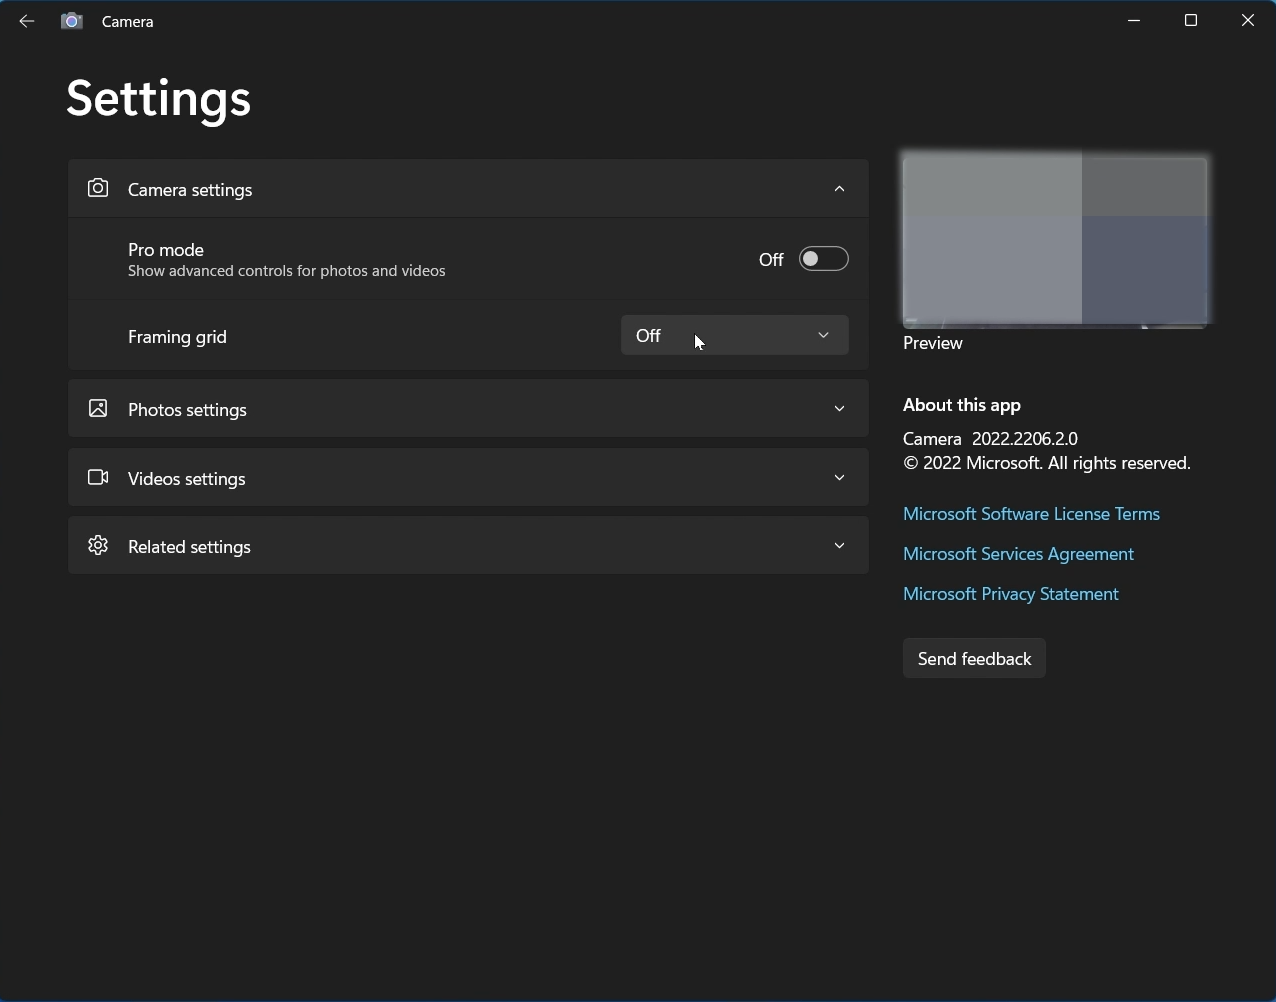Click the camera preview thumbnail
This screenshot has width=1276, height=1002.
[x=1055, y=241]
